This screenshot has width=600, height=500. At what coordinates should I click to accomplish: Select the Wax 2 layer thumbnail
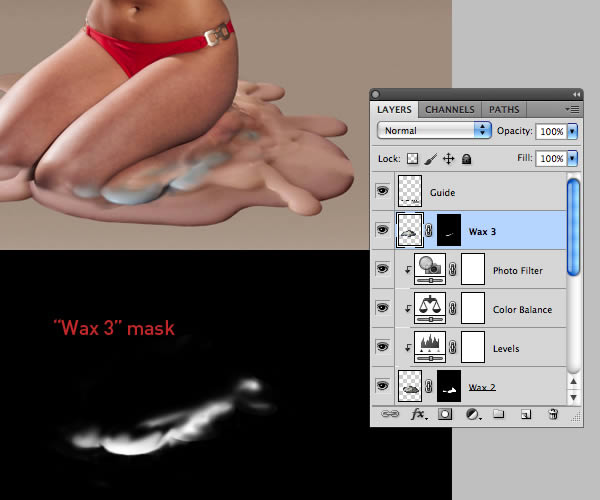(410, 386)
